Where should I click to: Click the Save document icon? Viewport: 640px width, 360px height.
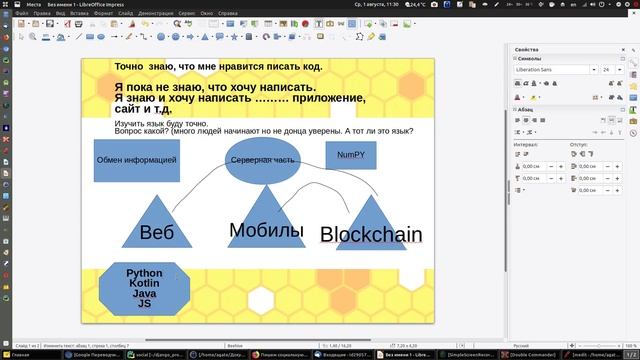(x=50, y=24)
